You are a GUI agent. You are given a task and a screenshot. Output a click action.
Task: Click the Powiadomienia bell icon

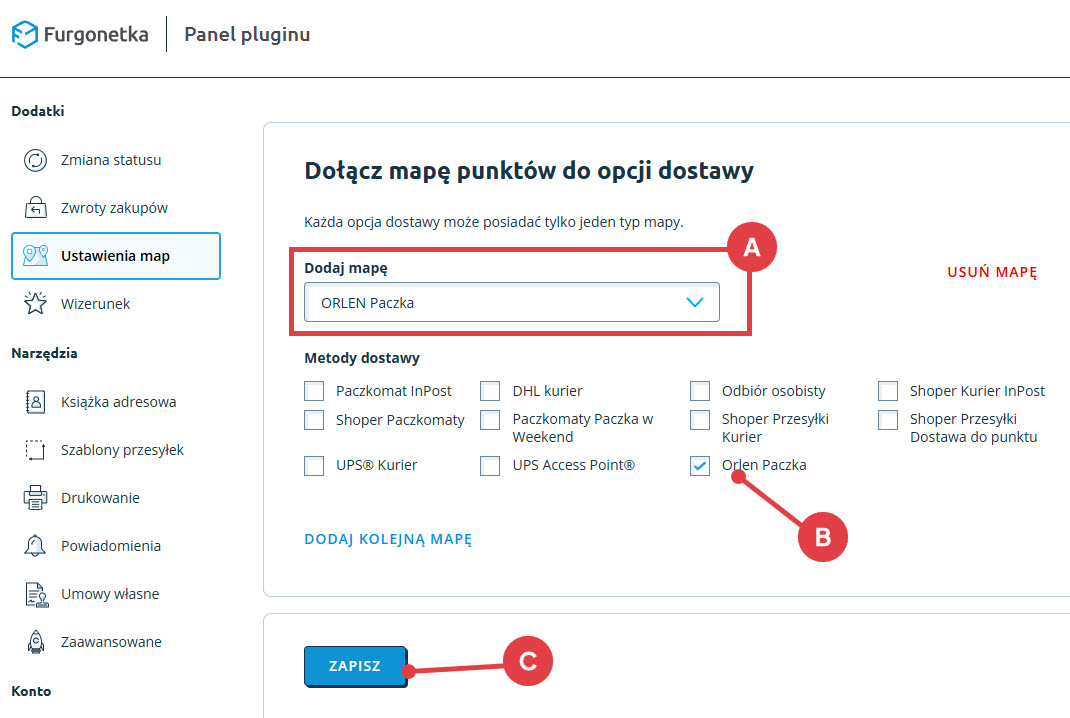[36, 546]
